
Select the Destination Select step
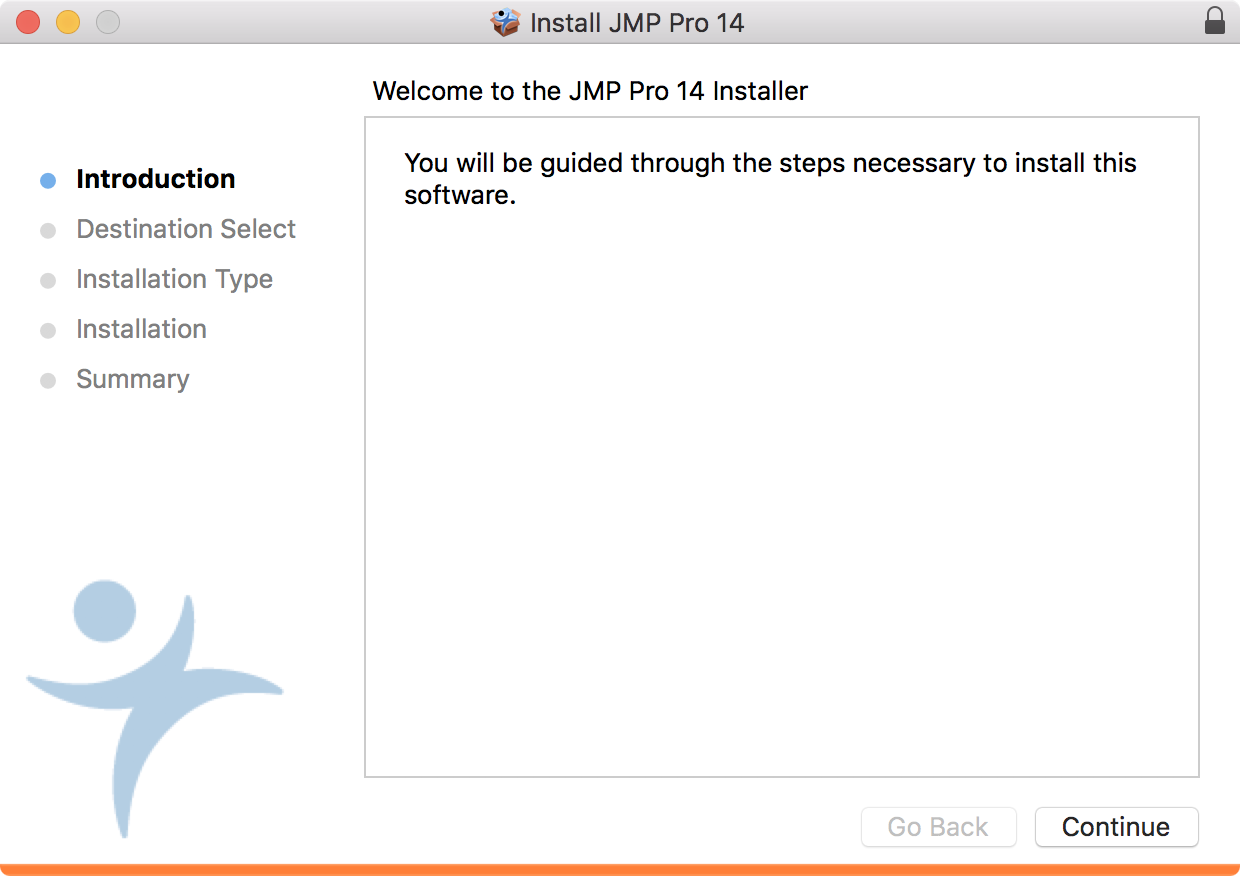pyautogui.click(x=186, y=229)
